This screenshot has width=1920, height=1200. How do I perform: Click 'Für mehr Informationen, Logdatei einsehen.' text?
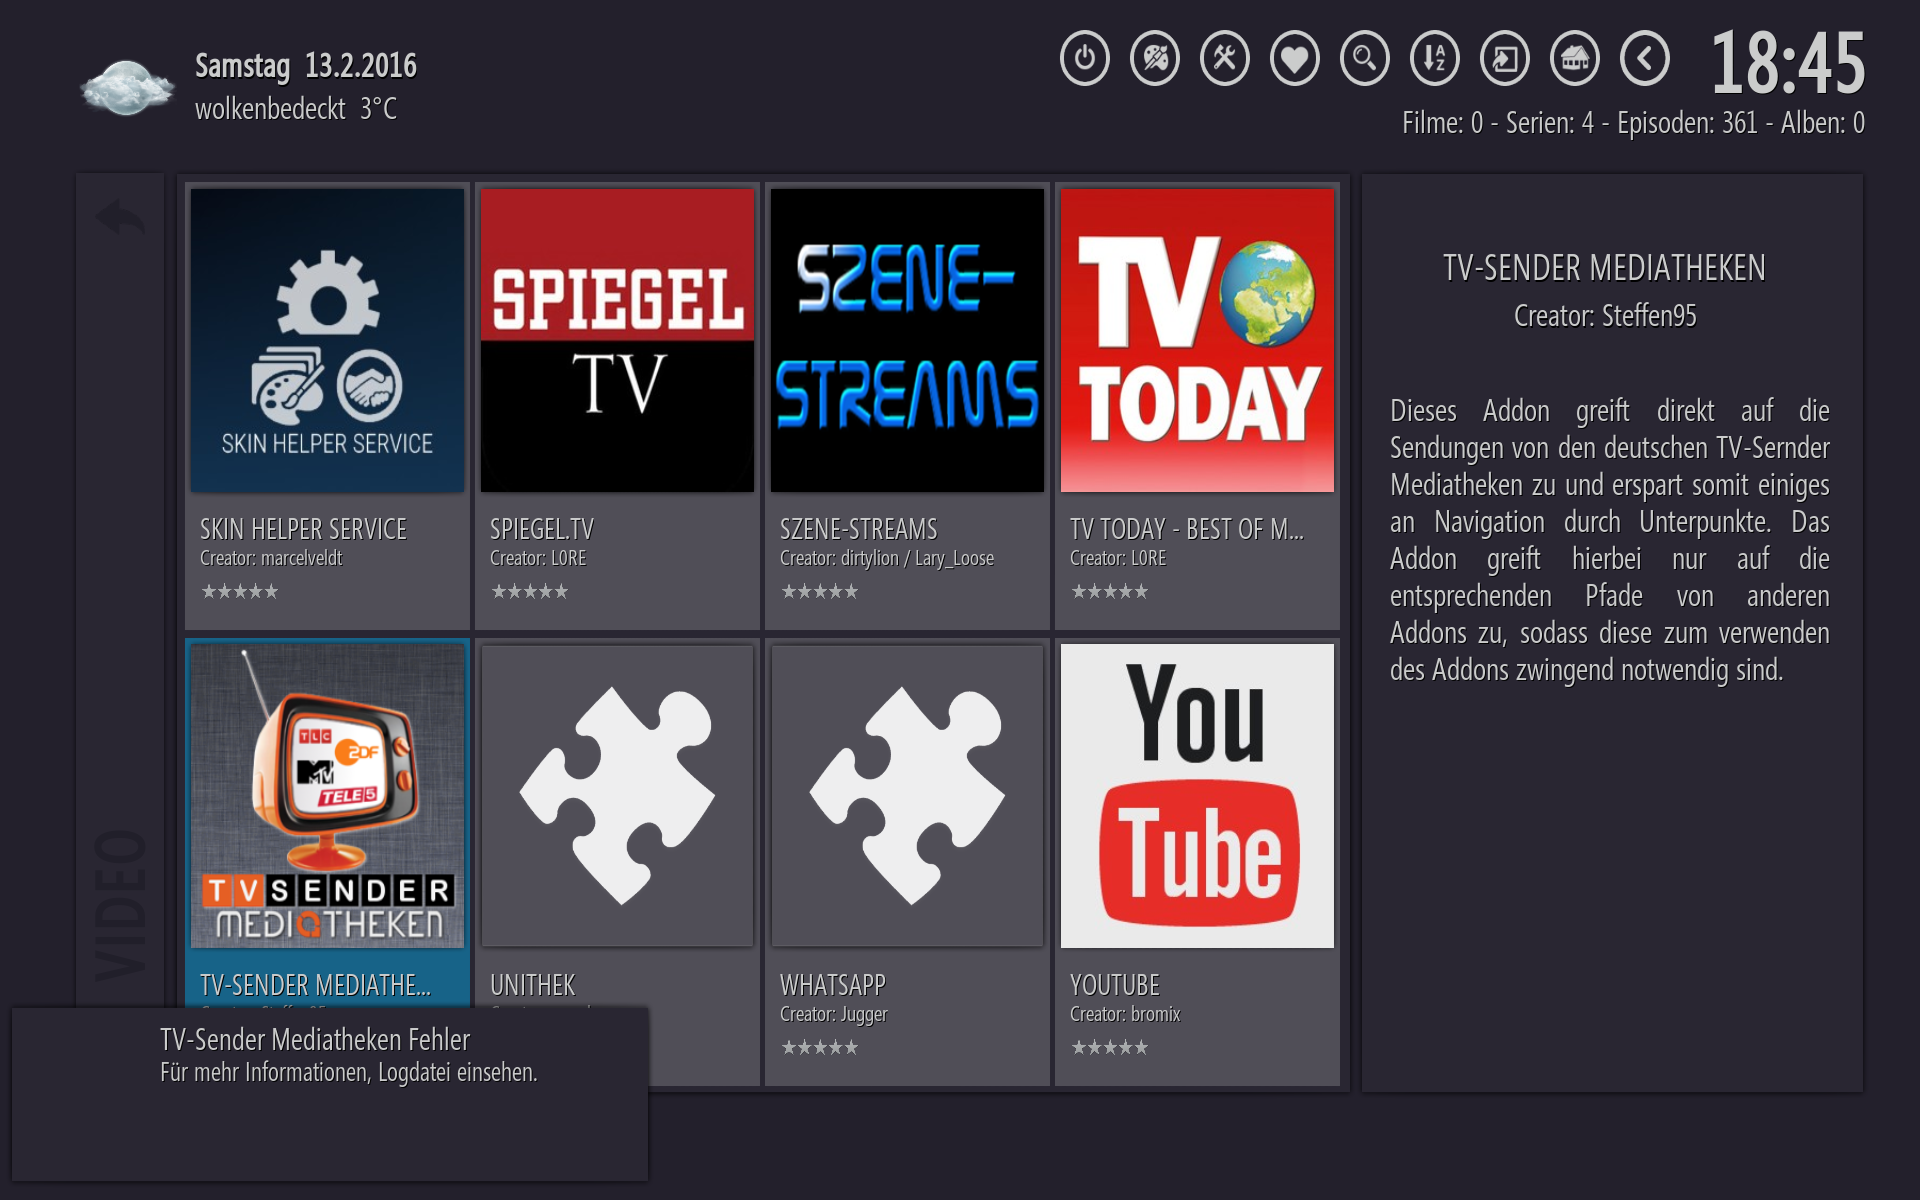[x=349, y=1073]
